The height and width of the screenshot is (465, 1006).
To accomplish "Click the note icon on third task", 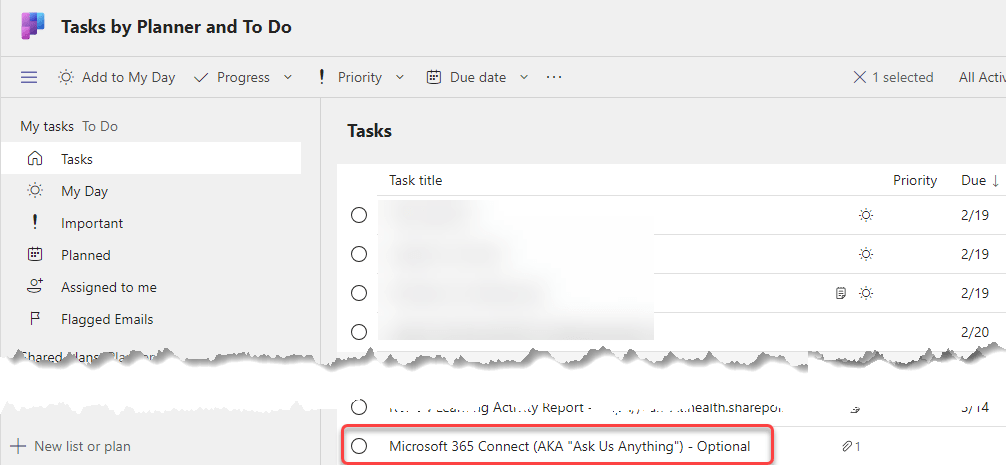I will 841,293.
